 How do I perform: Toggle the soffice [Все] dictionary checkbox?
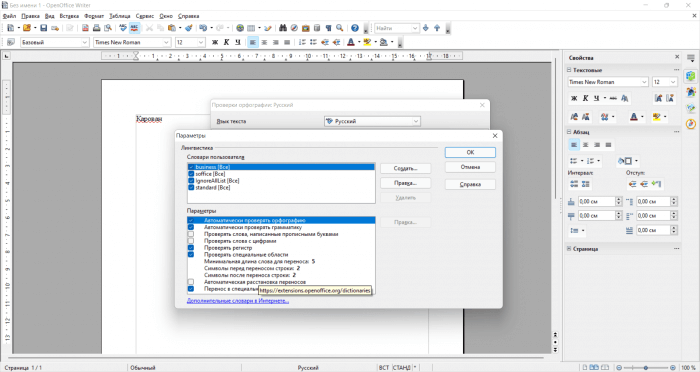click(191, 174)
